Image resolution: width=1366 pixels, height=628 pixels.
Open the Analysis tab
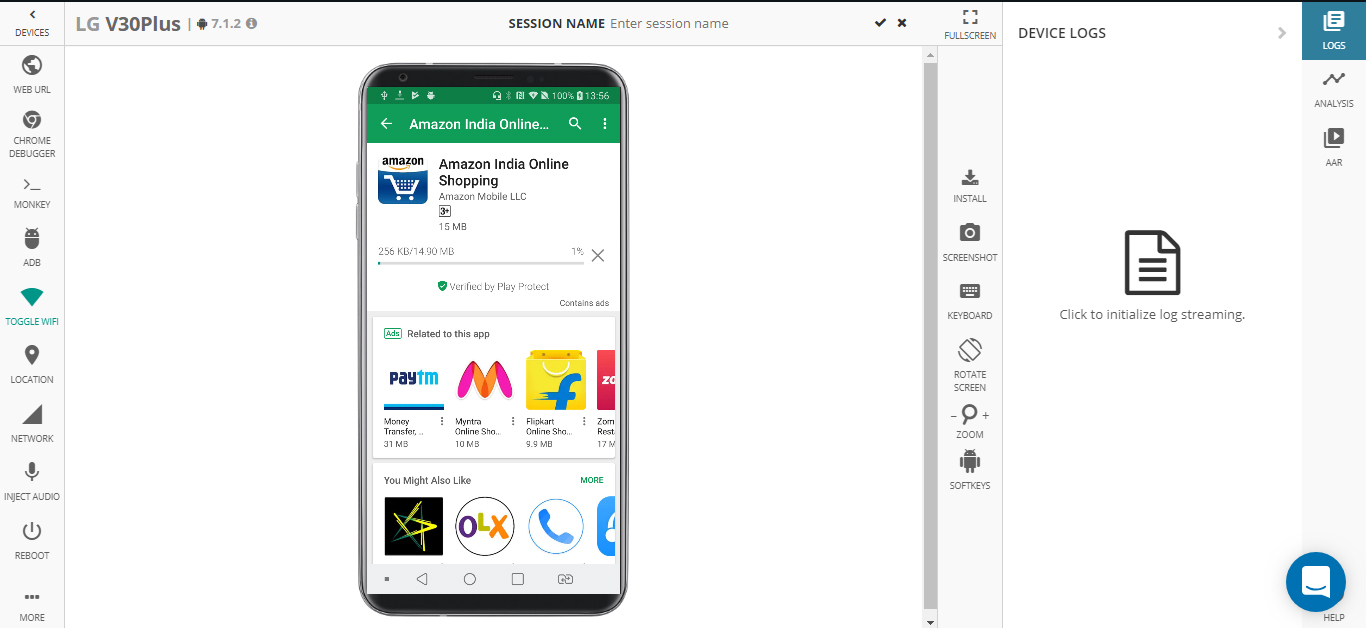click(1334, 89)
